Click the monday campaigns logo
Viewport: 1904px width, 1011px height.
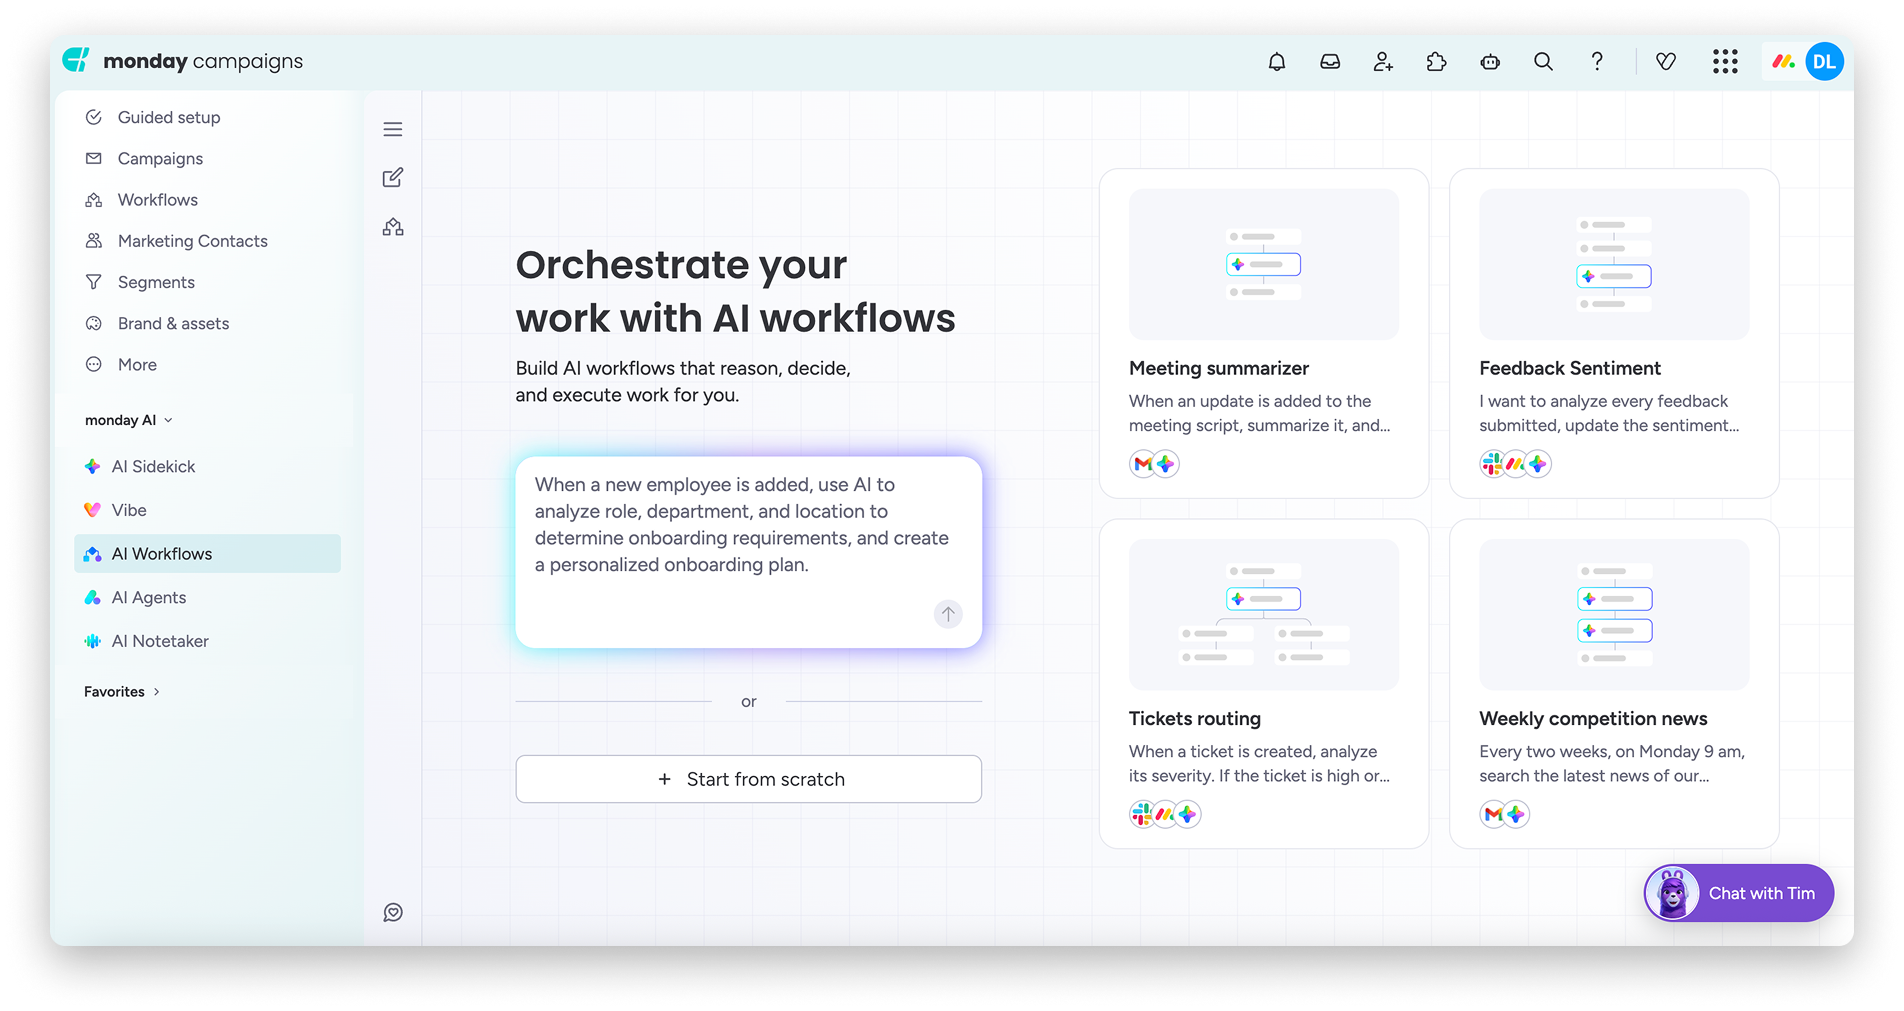183,61
